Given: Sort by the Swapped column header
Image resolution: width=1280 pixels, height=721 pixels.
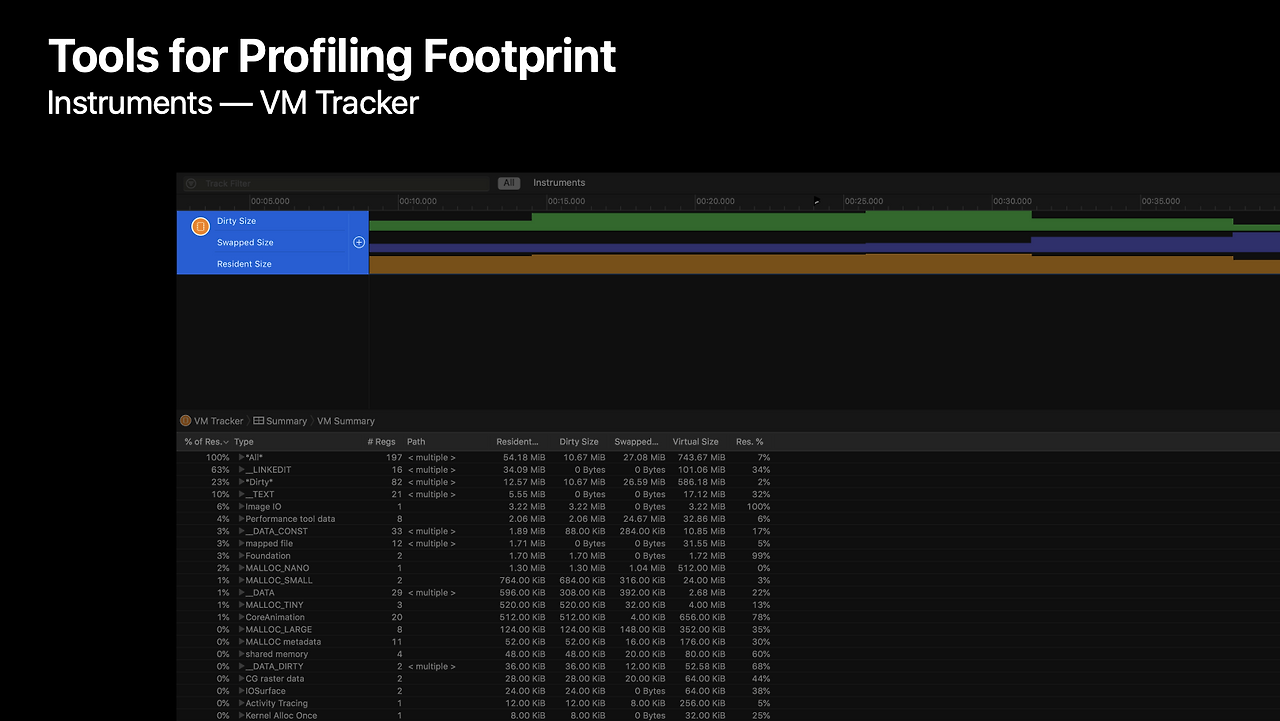Looking at the screenshot, I should pos(636,441).
